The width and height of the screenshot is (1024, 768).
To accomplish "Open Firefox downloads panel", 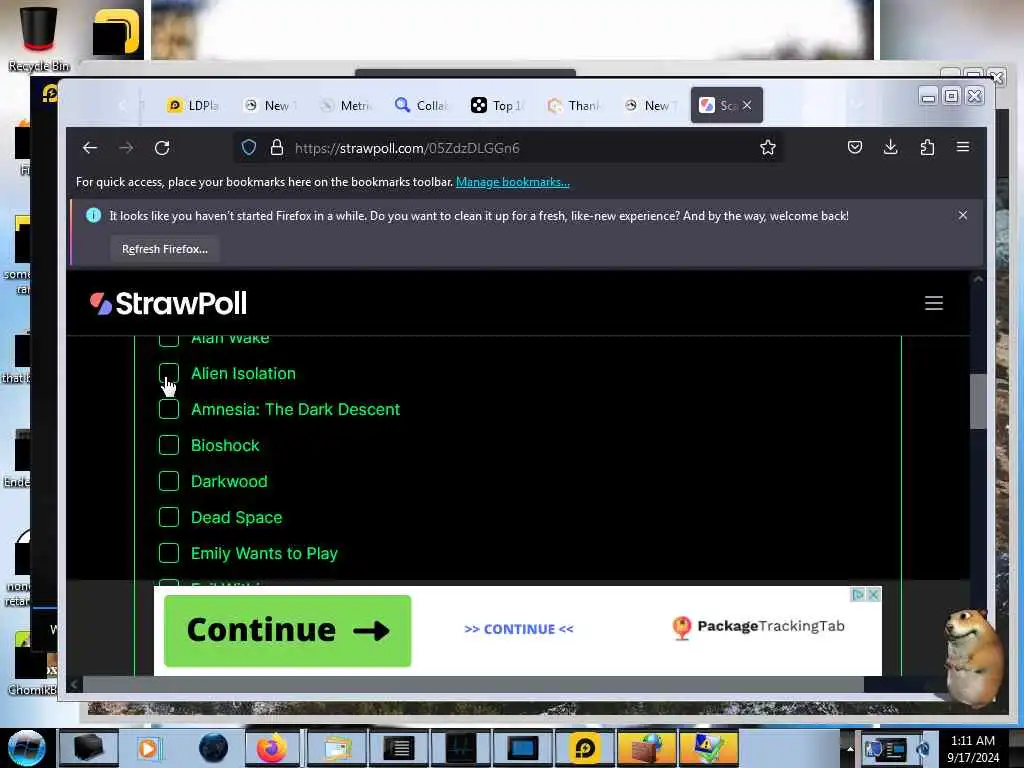I will [x=890, y=147].
